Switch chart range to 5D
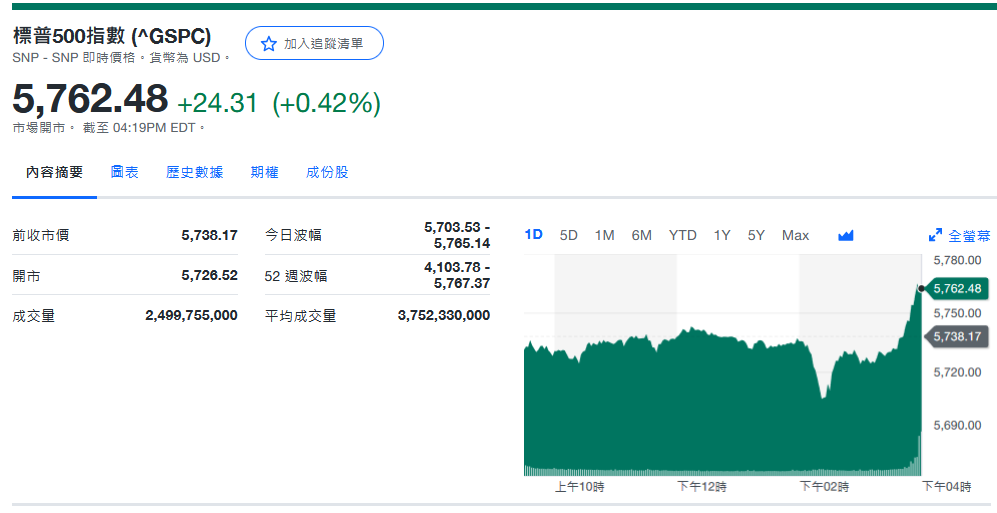This screenshot has width=997, height=513. coord(568,235)
